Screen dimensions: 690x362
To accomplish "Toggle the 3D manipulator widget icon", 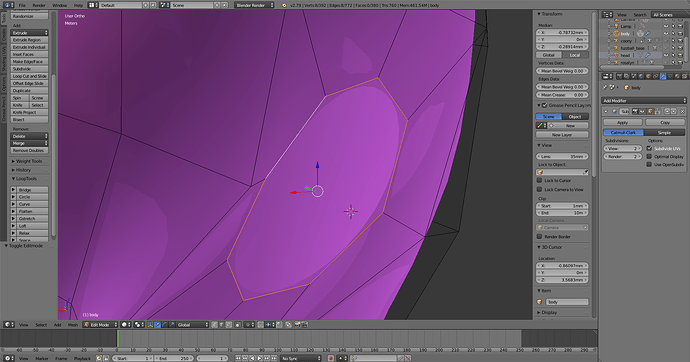I will click(150, 325).
